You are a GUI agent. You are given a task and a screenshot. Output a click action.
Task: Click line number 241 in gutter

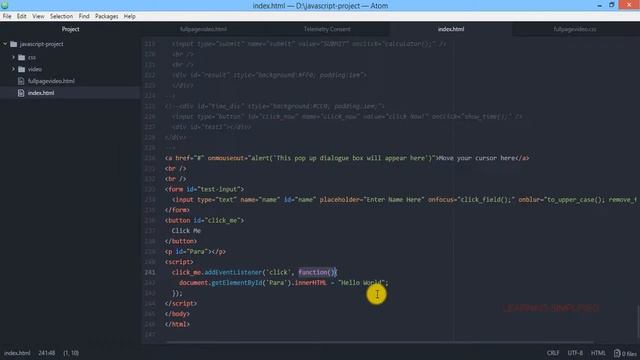150,272
